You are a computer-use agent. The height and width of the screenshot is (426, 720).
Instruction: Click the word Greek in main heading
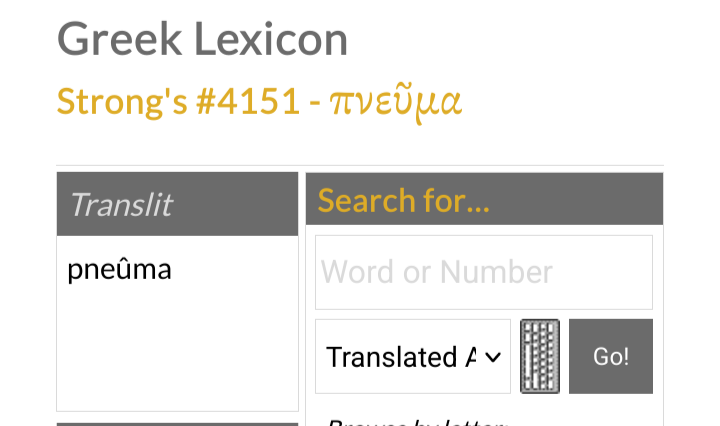(120, 39)
